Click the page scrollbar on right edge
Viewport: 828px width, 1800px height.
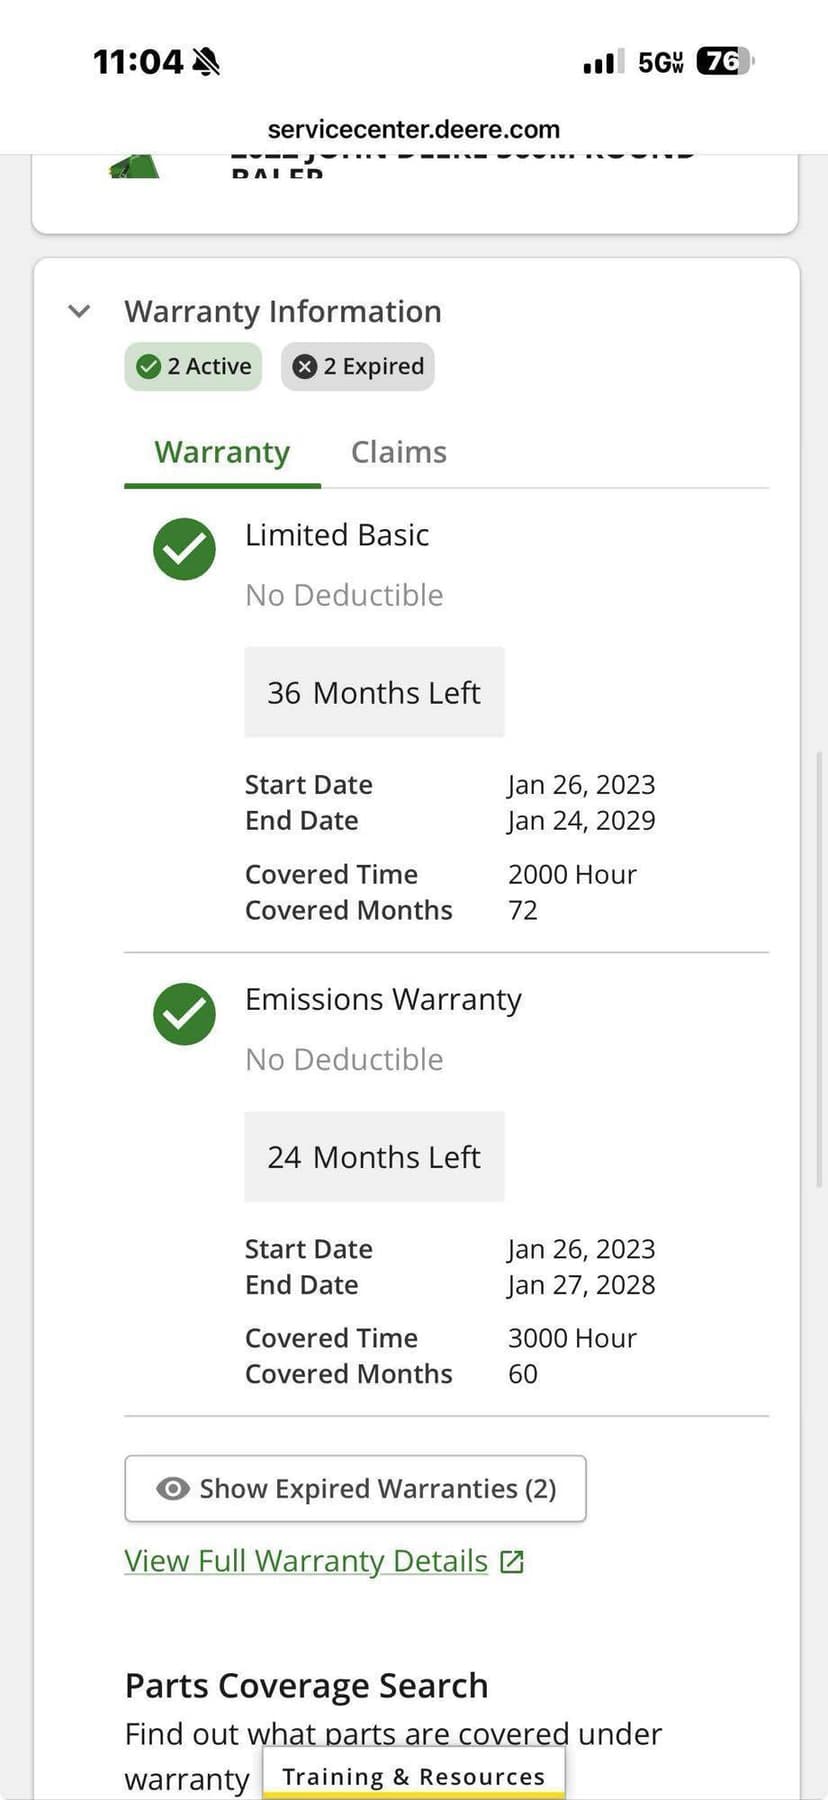pos(820,970)
